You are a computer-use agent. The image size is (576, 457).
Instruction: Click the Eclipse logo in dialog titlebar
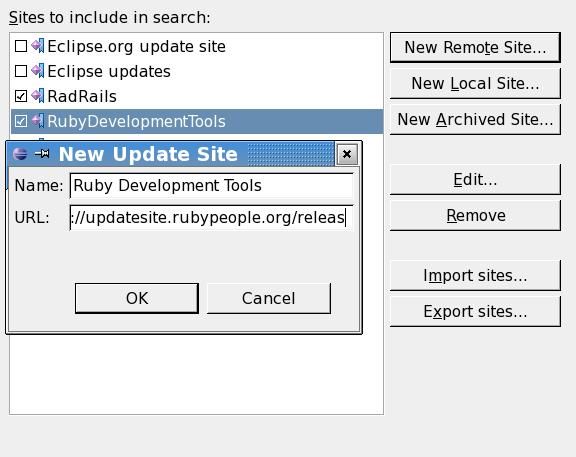pyautogui.click(x=20, y=154)
